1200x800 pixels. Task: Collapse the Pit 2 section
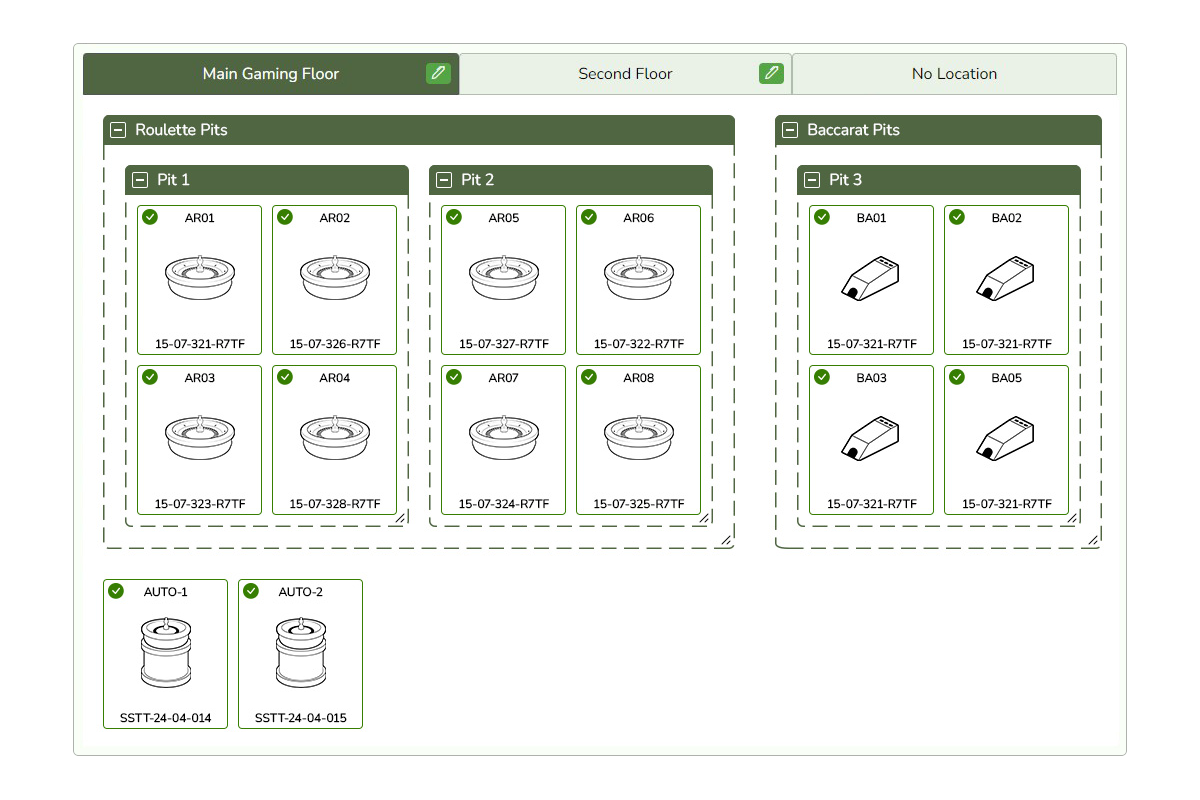click(444, 180)
